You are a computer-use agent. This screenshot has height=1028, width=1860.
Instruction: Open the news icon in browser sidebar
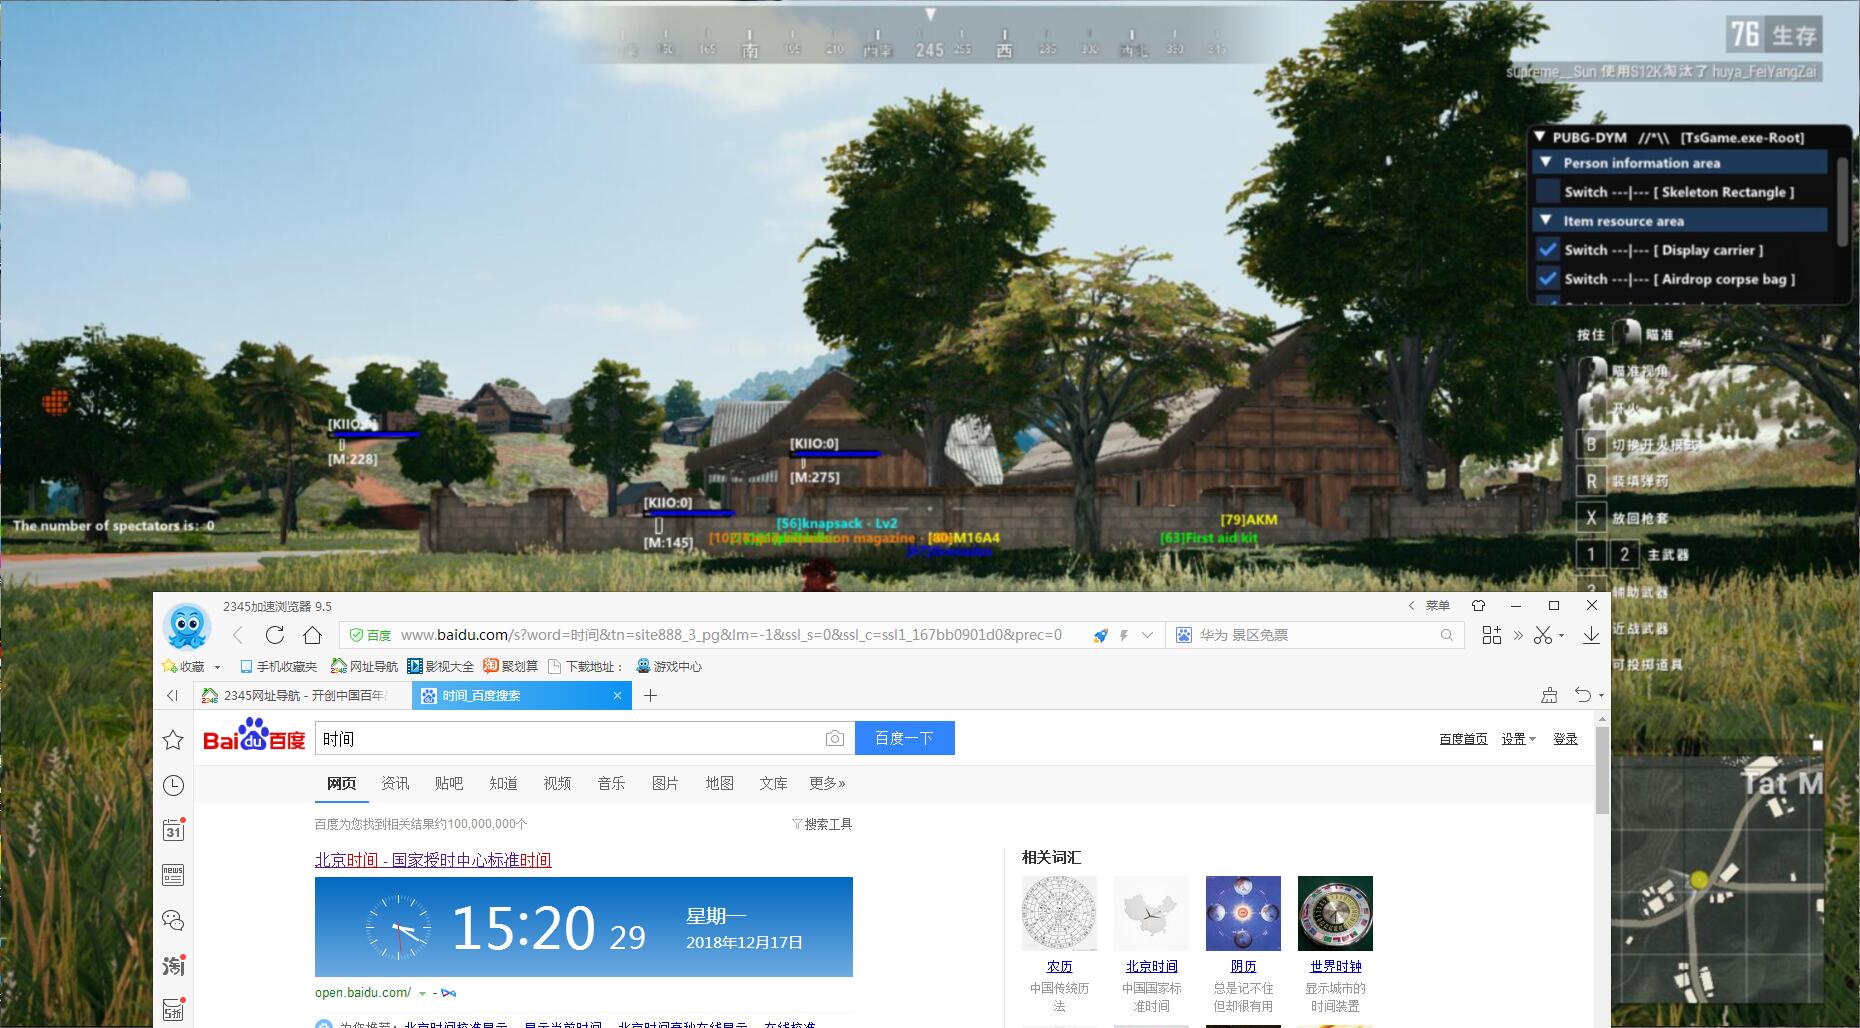[x=173, y=875]
